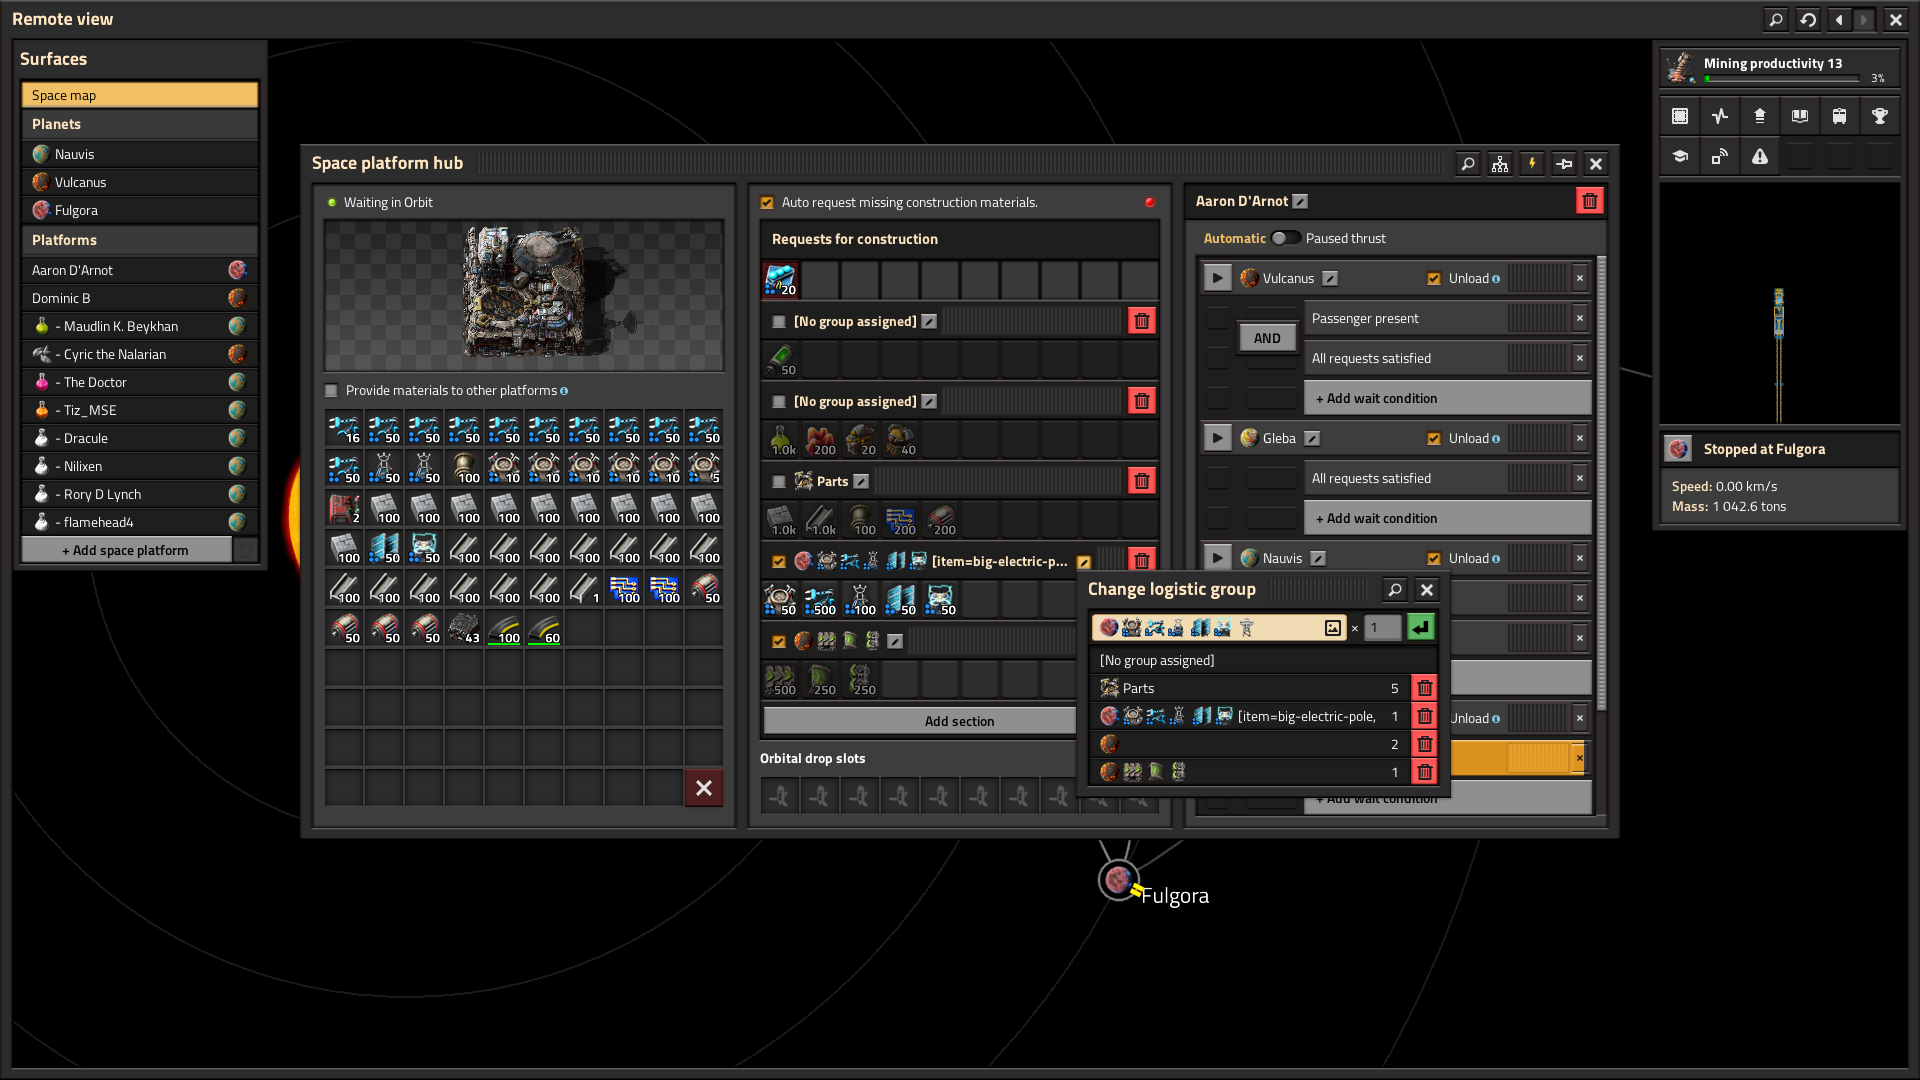Rename platform via pencil next to Aaron D'Arnot
Viewport: 1920px width, 1080px height.
coord(1300,201)
